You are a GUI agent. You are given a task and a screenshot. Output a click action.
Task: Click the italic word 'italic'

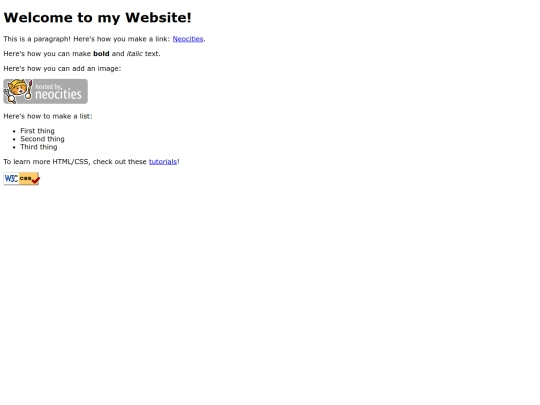pos(135,54)
